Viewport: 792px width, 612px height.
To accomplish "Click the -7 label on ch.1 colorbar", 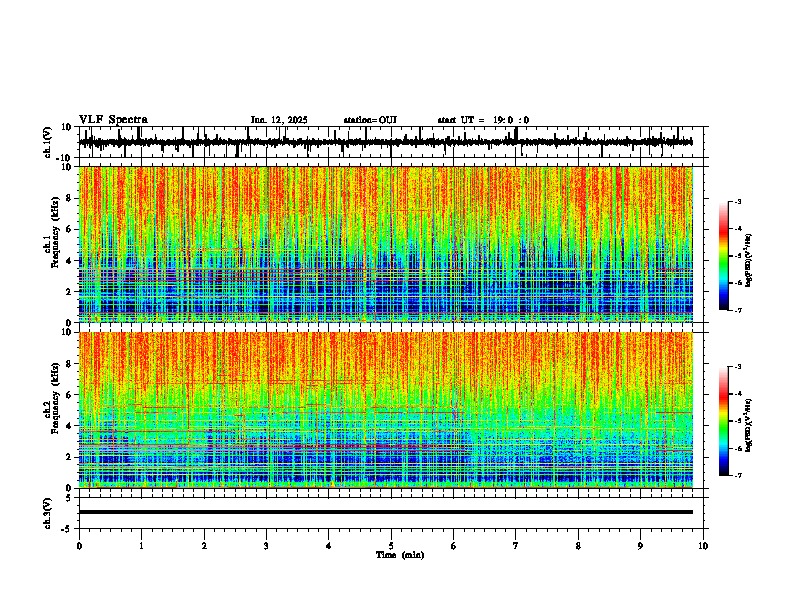I will [x=738, y=310].
